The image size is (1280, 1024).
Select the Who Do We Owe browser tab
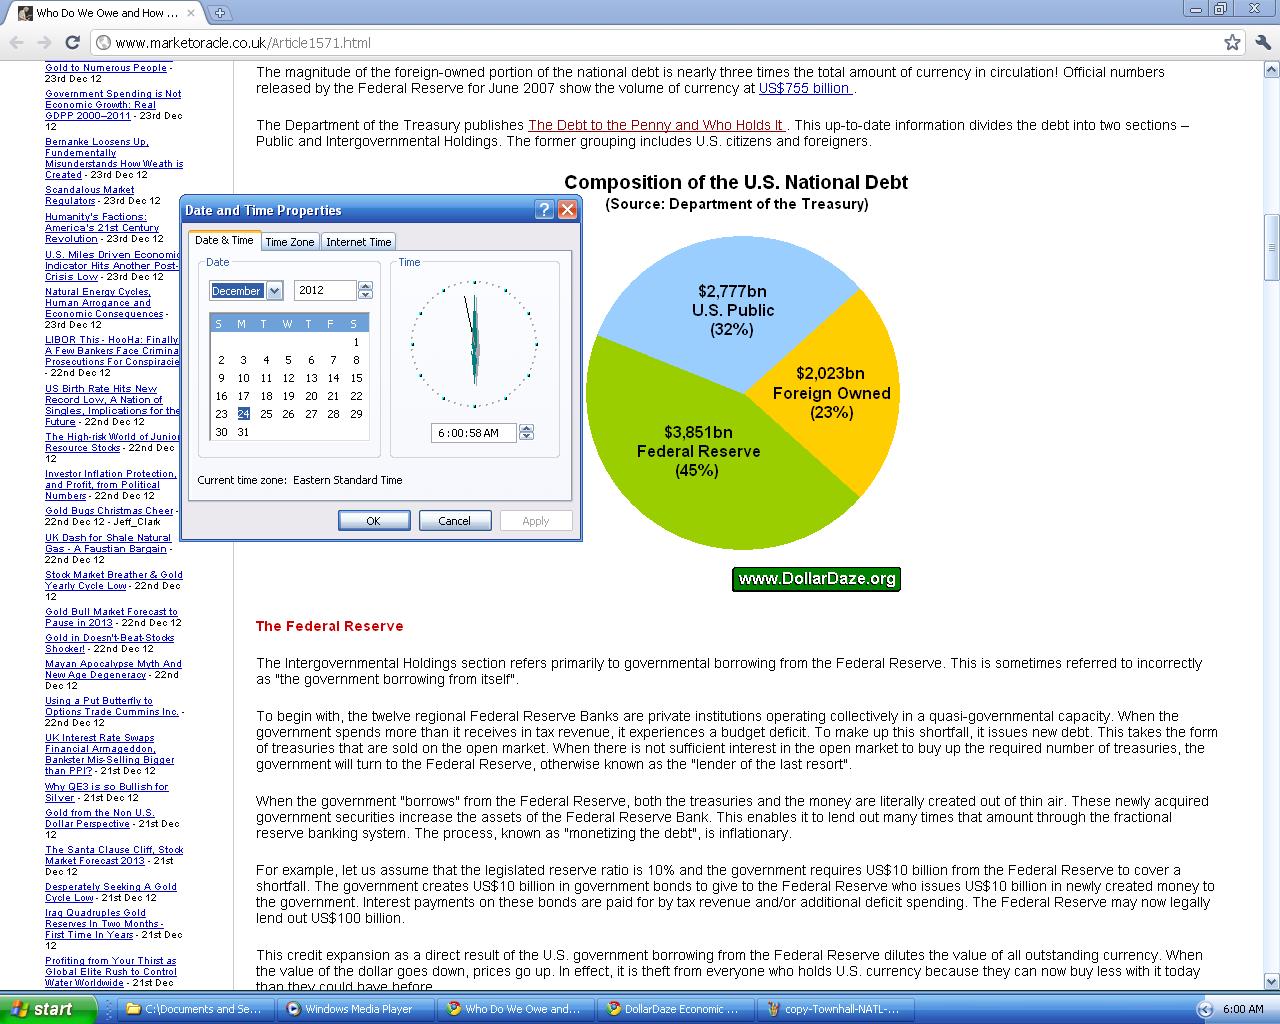[105, 13]
